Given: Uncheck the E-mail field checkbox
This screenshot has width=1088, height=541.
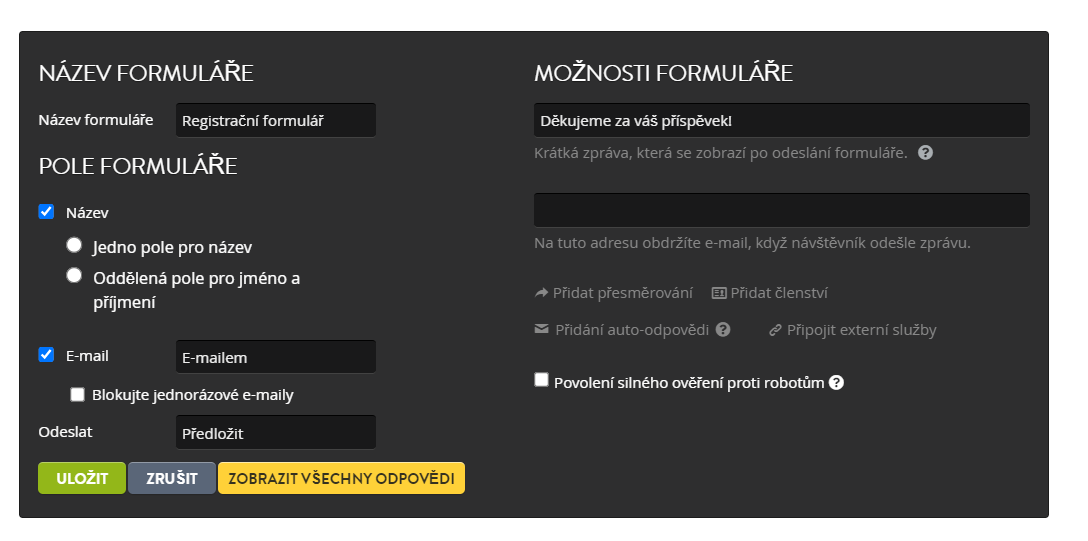Looking at the screenshot, I should pyautogui.click(x=46, y=354).
